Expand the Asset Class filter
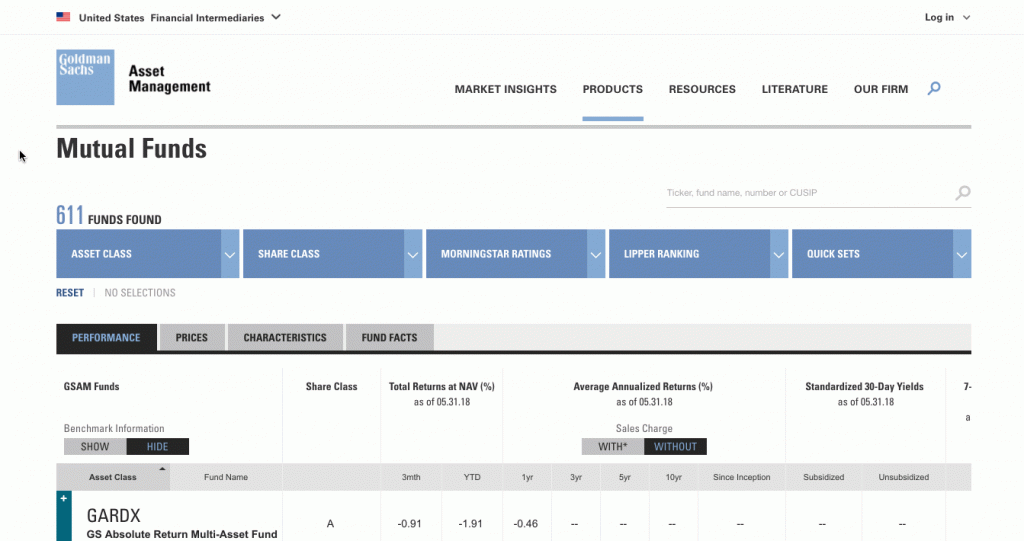The height and width of the screenshot is (541, 1024). click(x=148, y=254)
